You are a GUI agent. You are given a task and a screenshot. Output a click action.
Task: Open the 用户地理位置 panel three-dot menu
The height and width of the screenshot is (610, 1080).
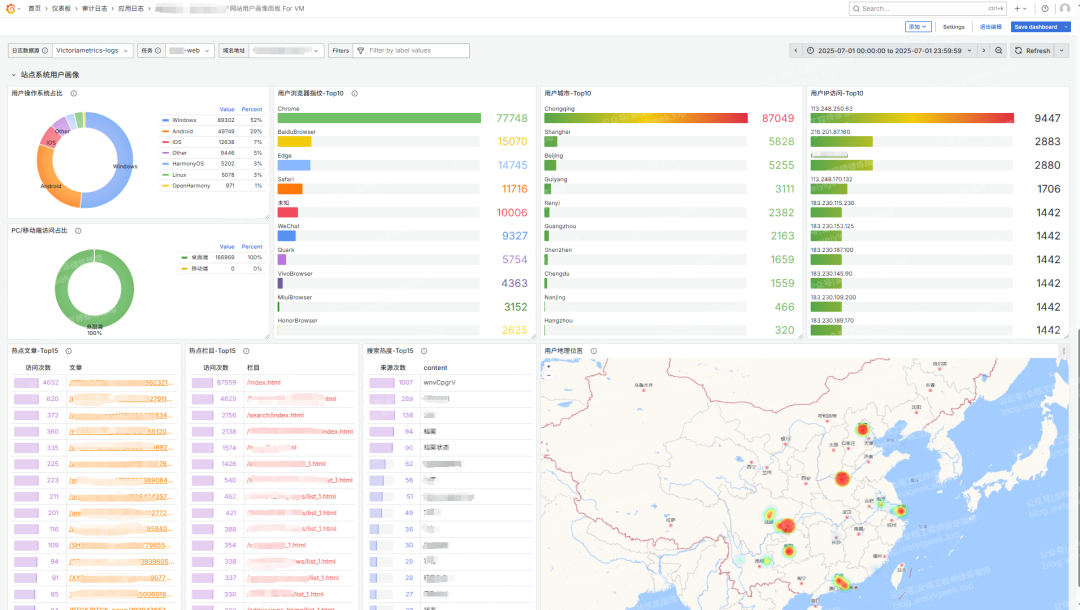(x=1063, y=350)
